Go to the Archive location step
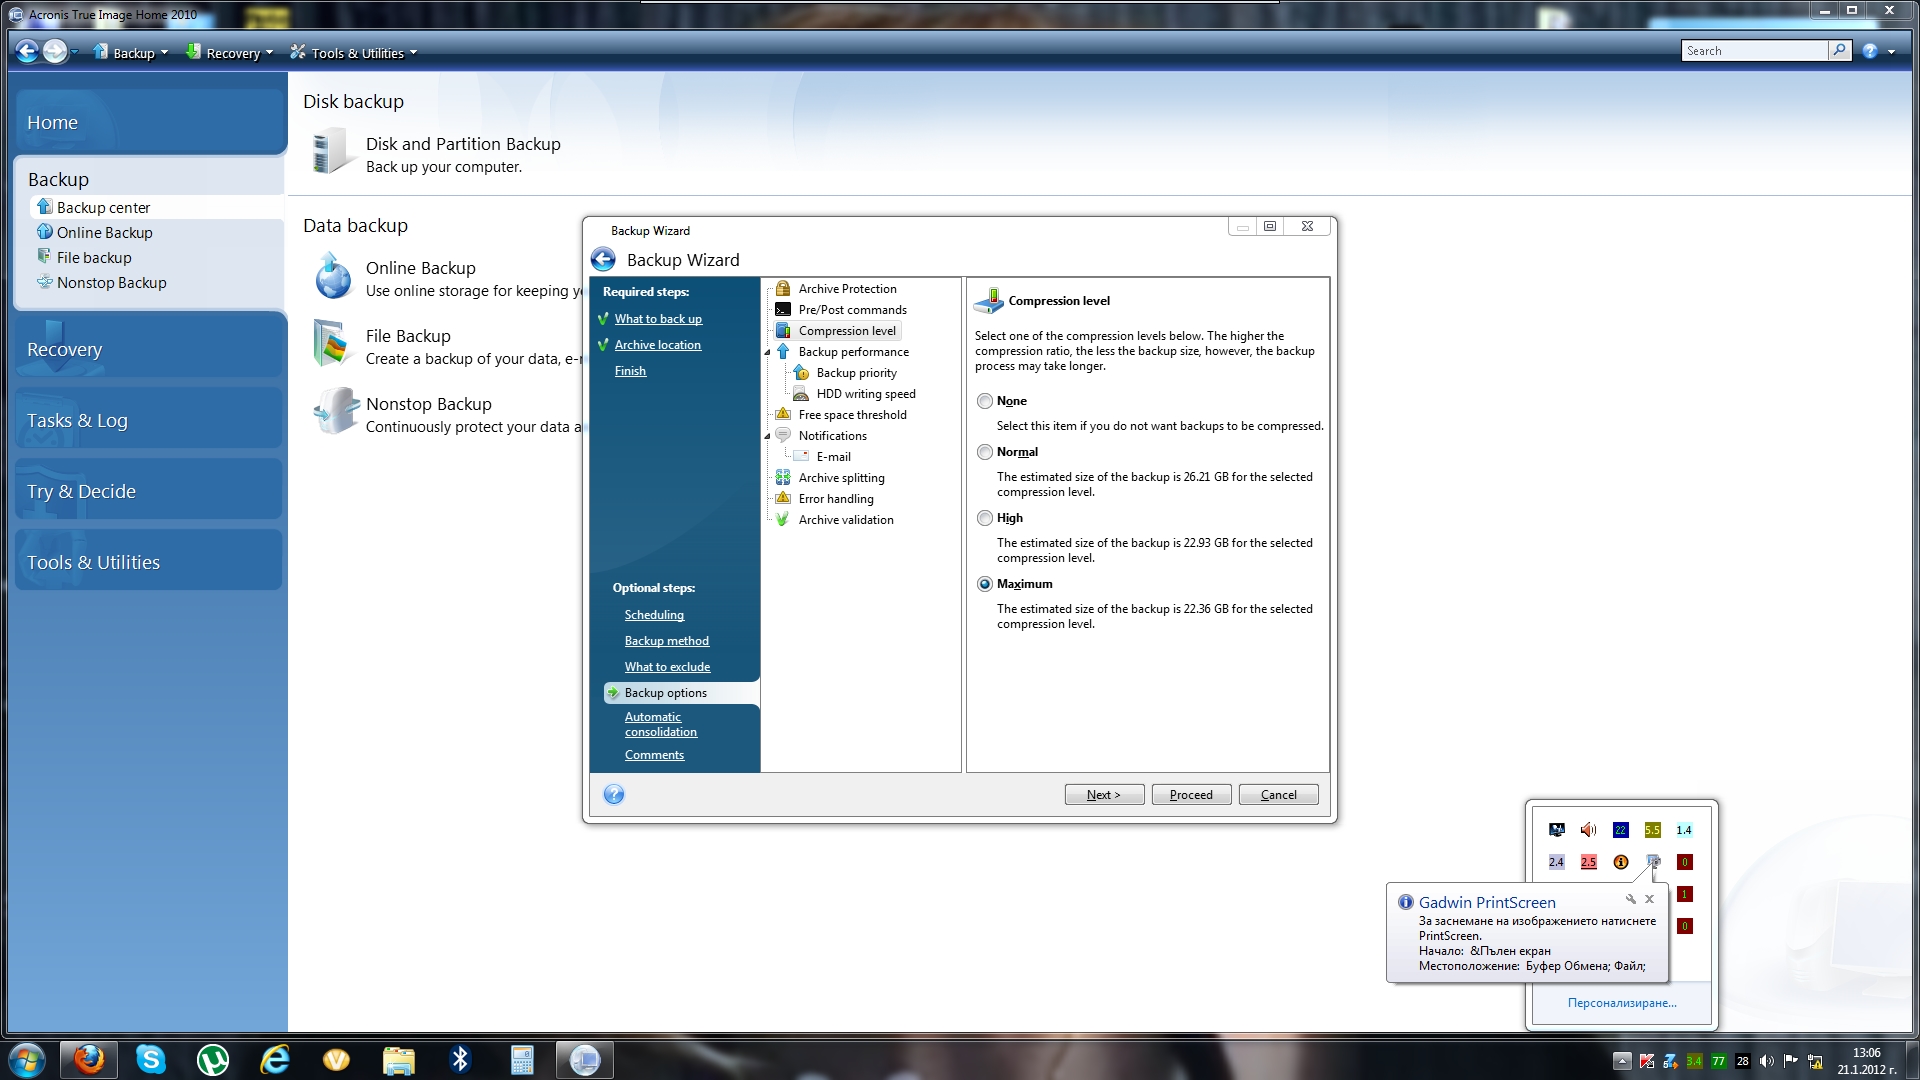Image resolution: width=1920 pixels, height=1080 pixels. (658, 345)
